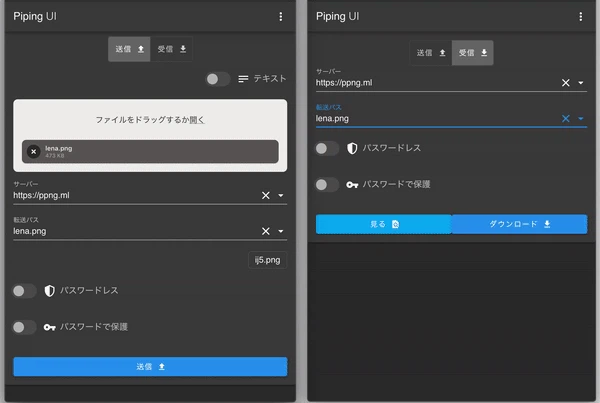Click the 5.png suggestion chip
Image resolution: width=600 pixels, height=403 pixels.
(x=267, y=260)
